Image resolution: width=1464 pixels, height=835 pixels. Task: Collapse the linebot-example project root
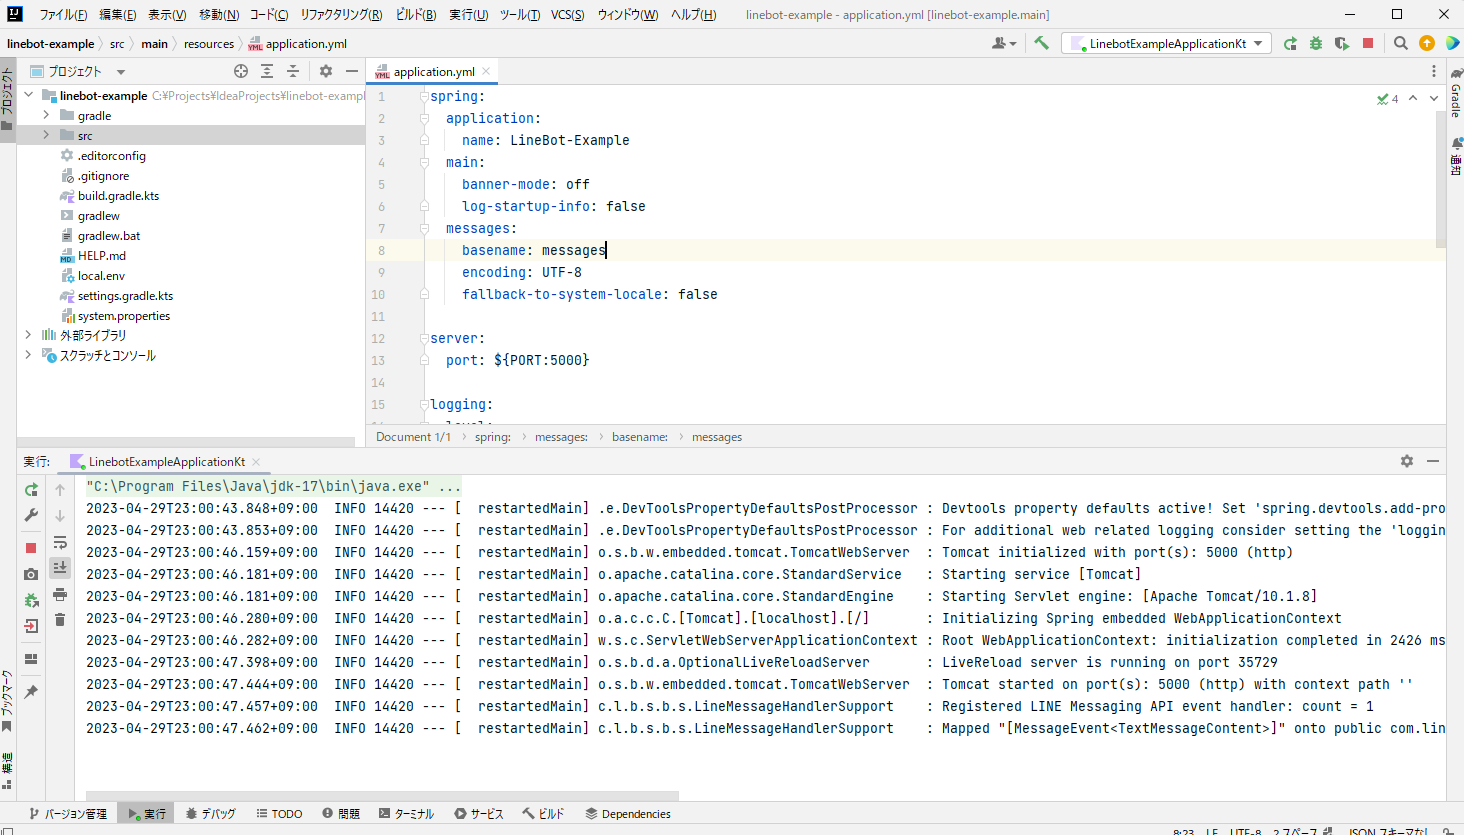click(x=29, y=95)
